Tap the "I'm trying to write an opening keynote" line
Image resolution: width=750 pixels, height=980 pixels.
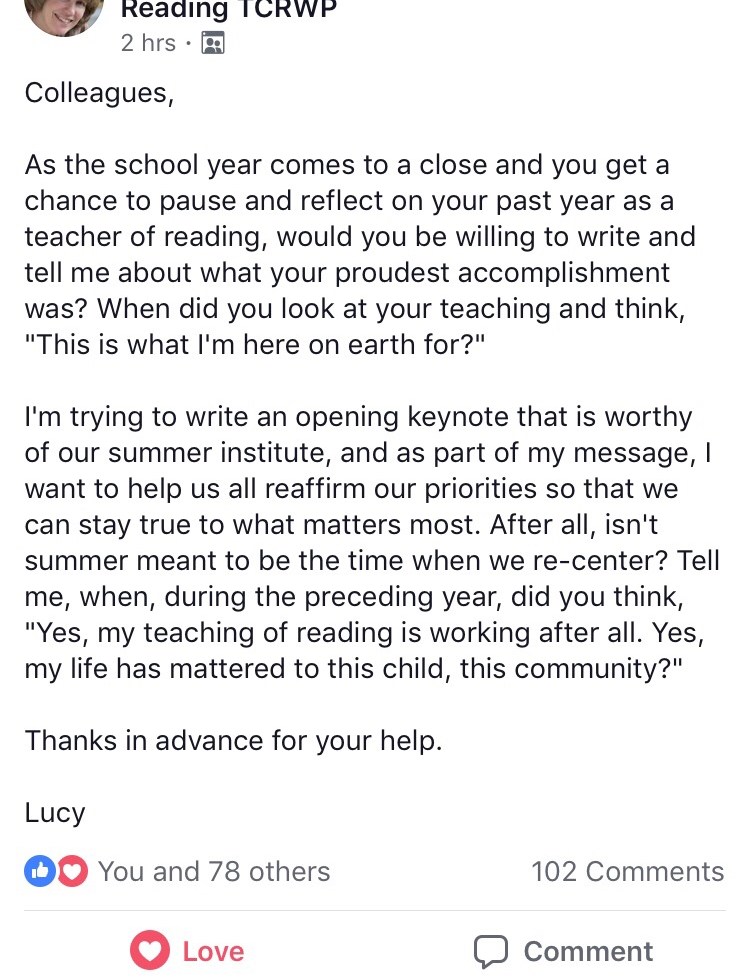(358, 417)
